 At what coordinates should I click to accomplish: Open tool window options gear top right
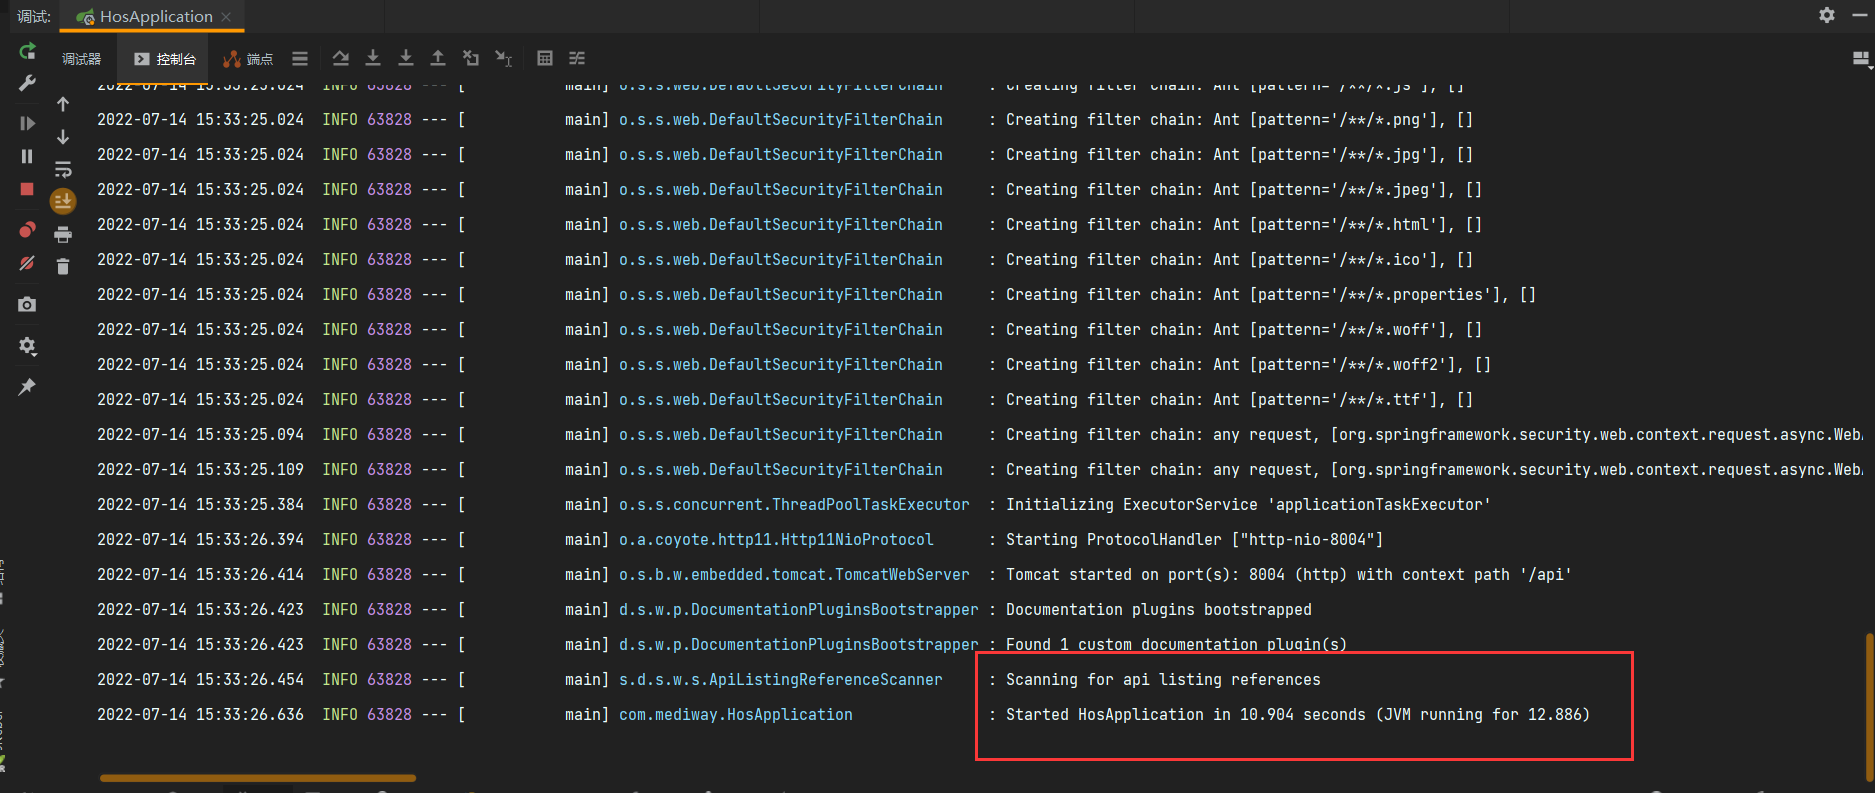1826,15
